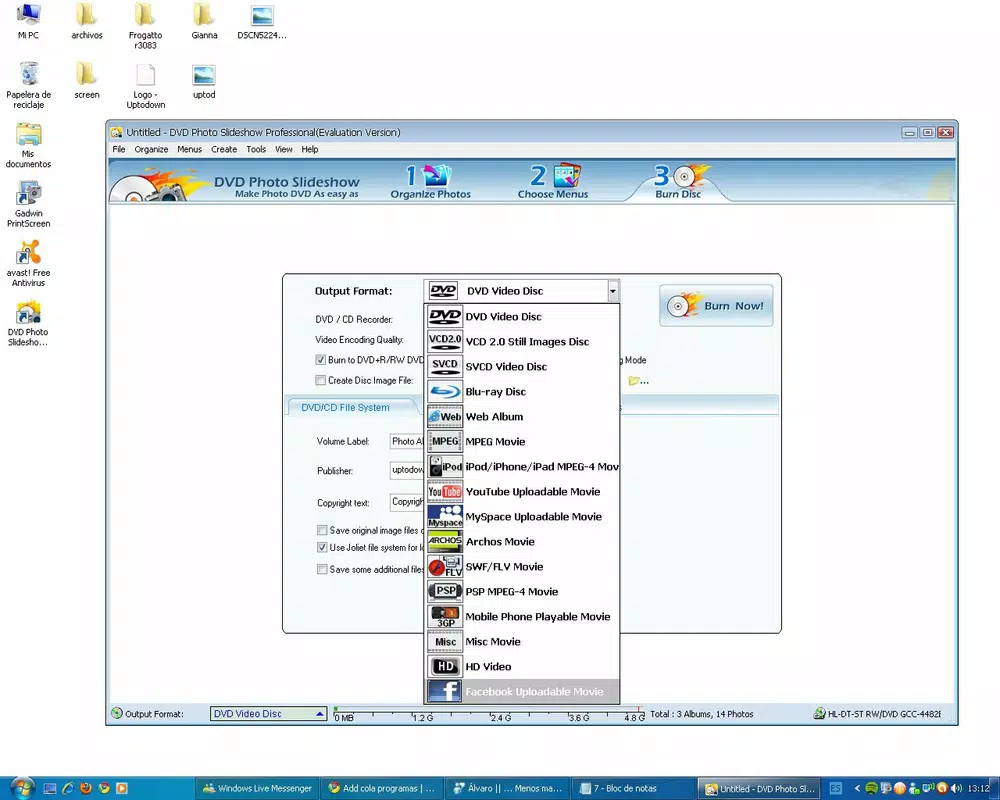This screenshot has width=1000, height=800.
Task: Enable Save some additional files checkbox
Action: [x=322, y=569]
